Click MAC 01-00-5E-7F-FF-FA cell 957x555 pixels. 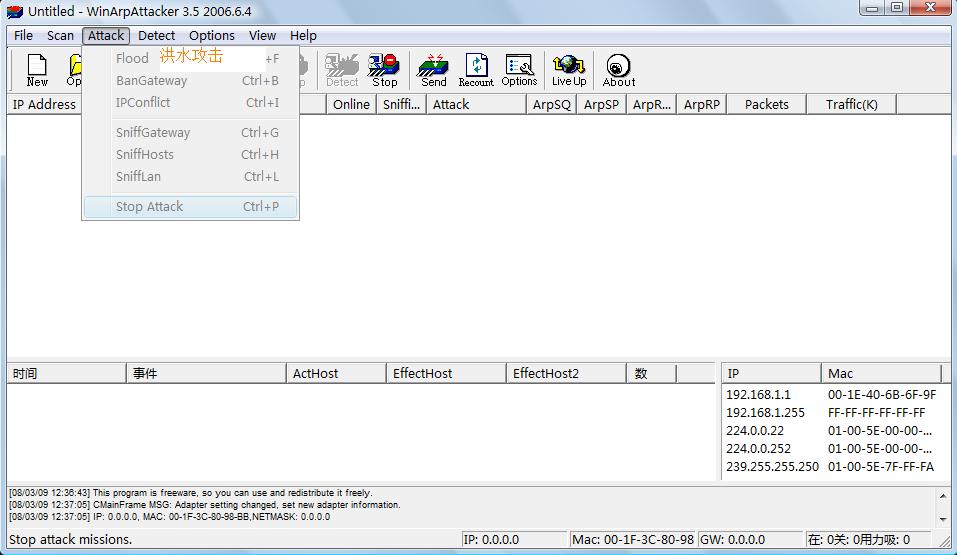[x=881, y=467]
